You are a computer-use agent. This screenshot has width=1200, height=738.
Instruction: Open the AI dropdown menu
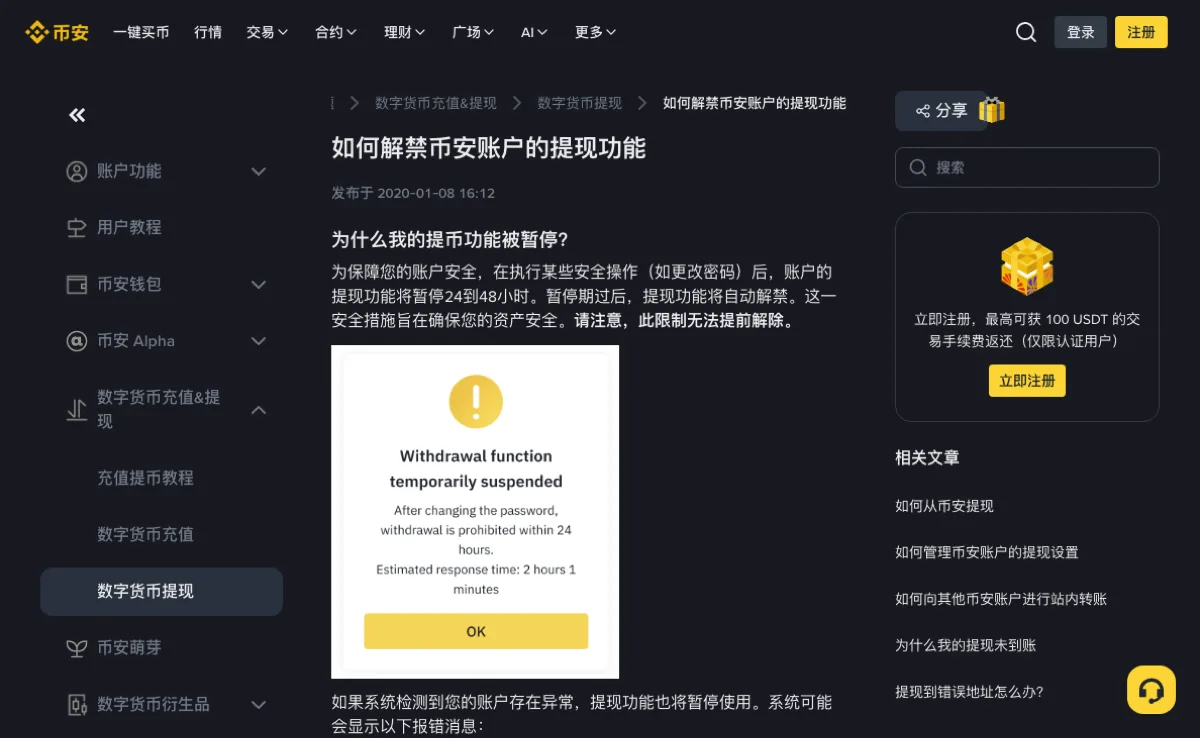[534, 32]
